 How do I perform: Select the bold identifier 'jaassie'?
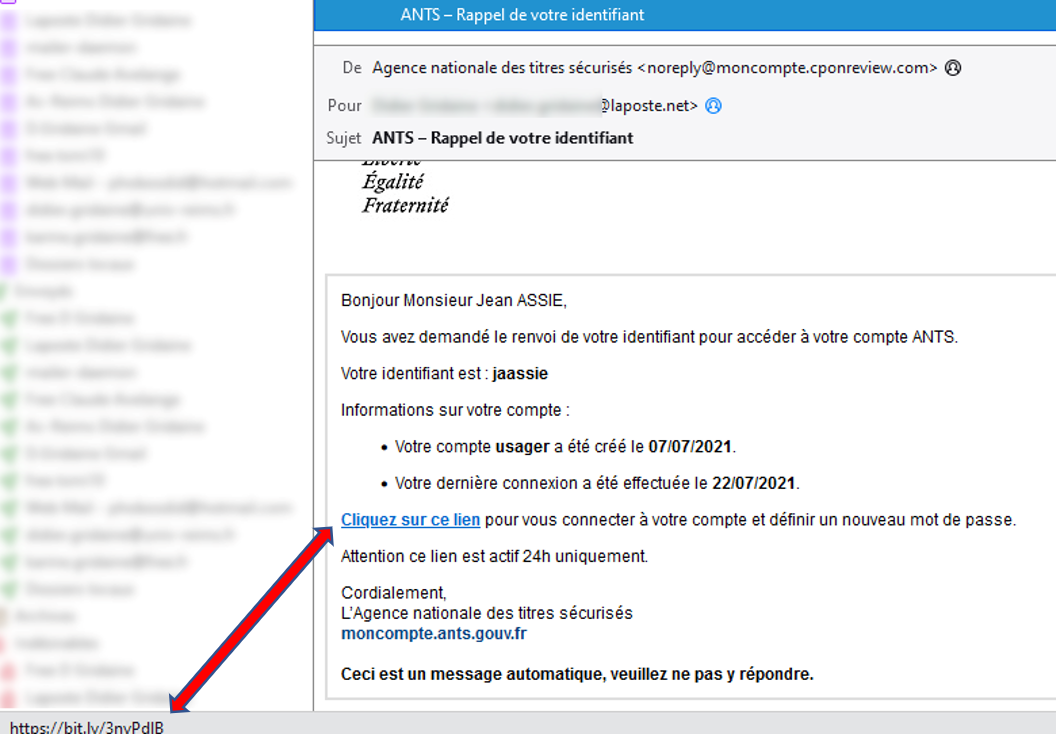pos(520,374)
